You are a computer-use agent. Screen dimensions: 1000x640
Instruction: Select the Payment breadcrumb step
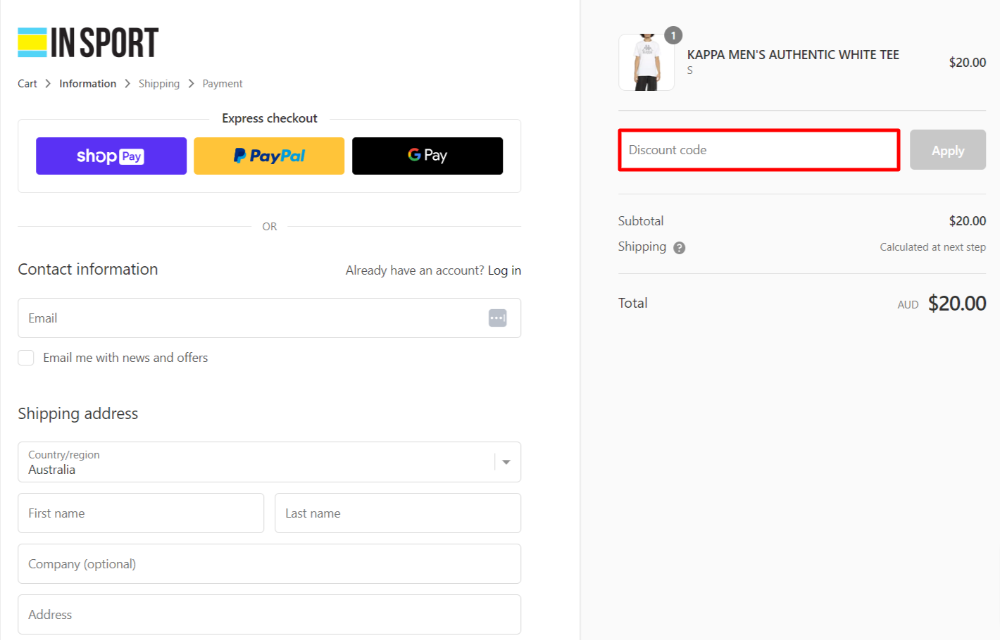tap(222, 84)
